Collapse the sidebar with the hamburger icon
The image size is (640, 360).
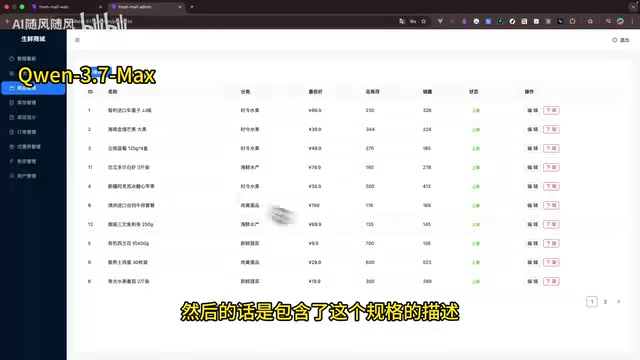(77, 40)
